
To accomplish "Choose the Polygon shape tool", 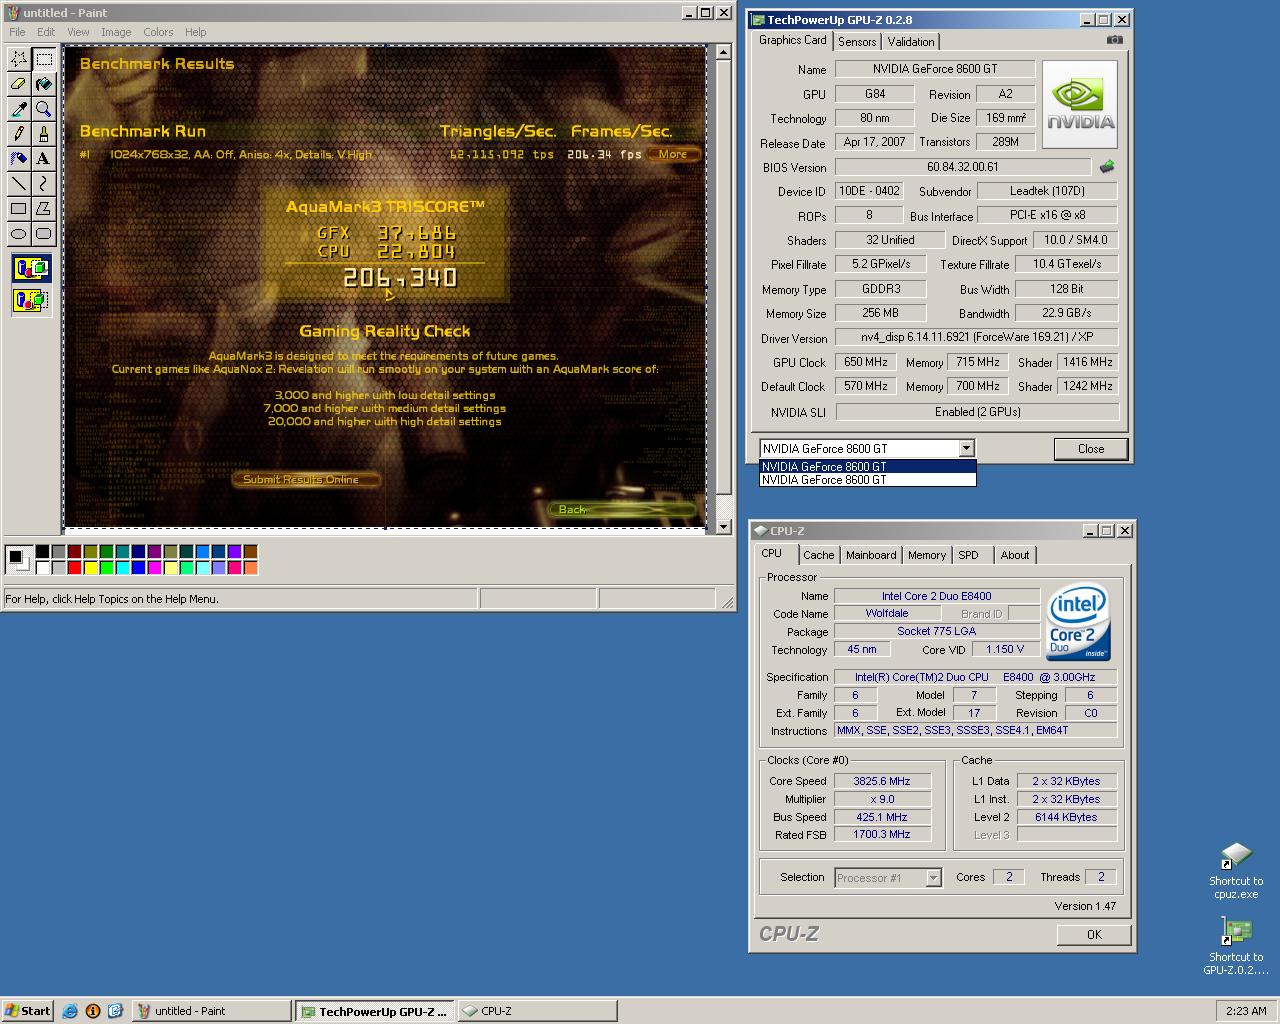I will 43,209.
